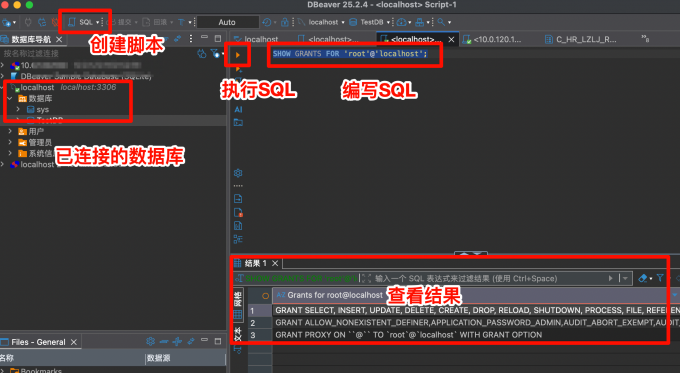
Task: Click the custom filter funnel icon in results
Action: (660, 278)
